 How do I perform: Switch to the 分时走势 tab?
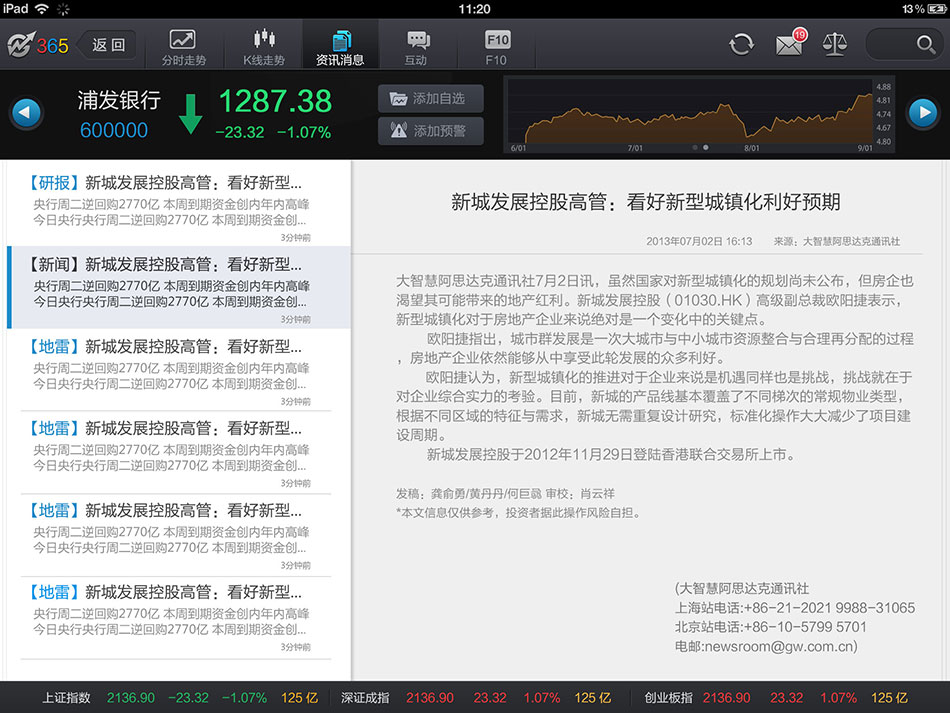[x=183, y=46]
